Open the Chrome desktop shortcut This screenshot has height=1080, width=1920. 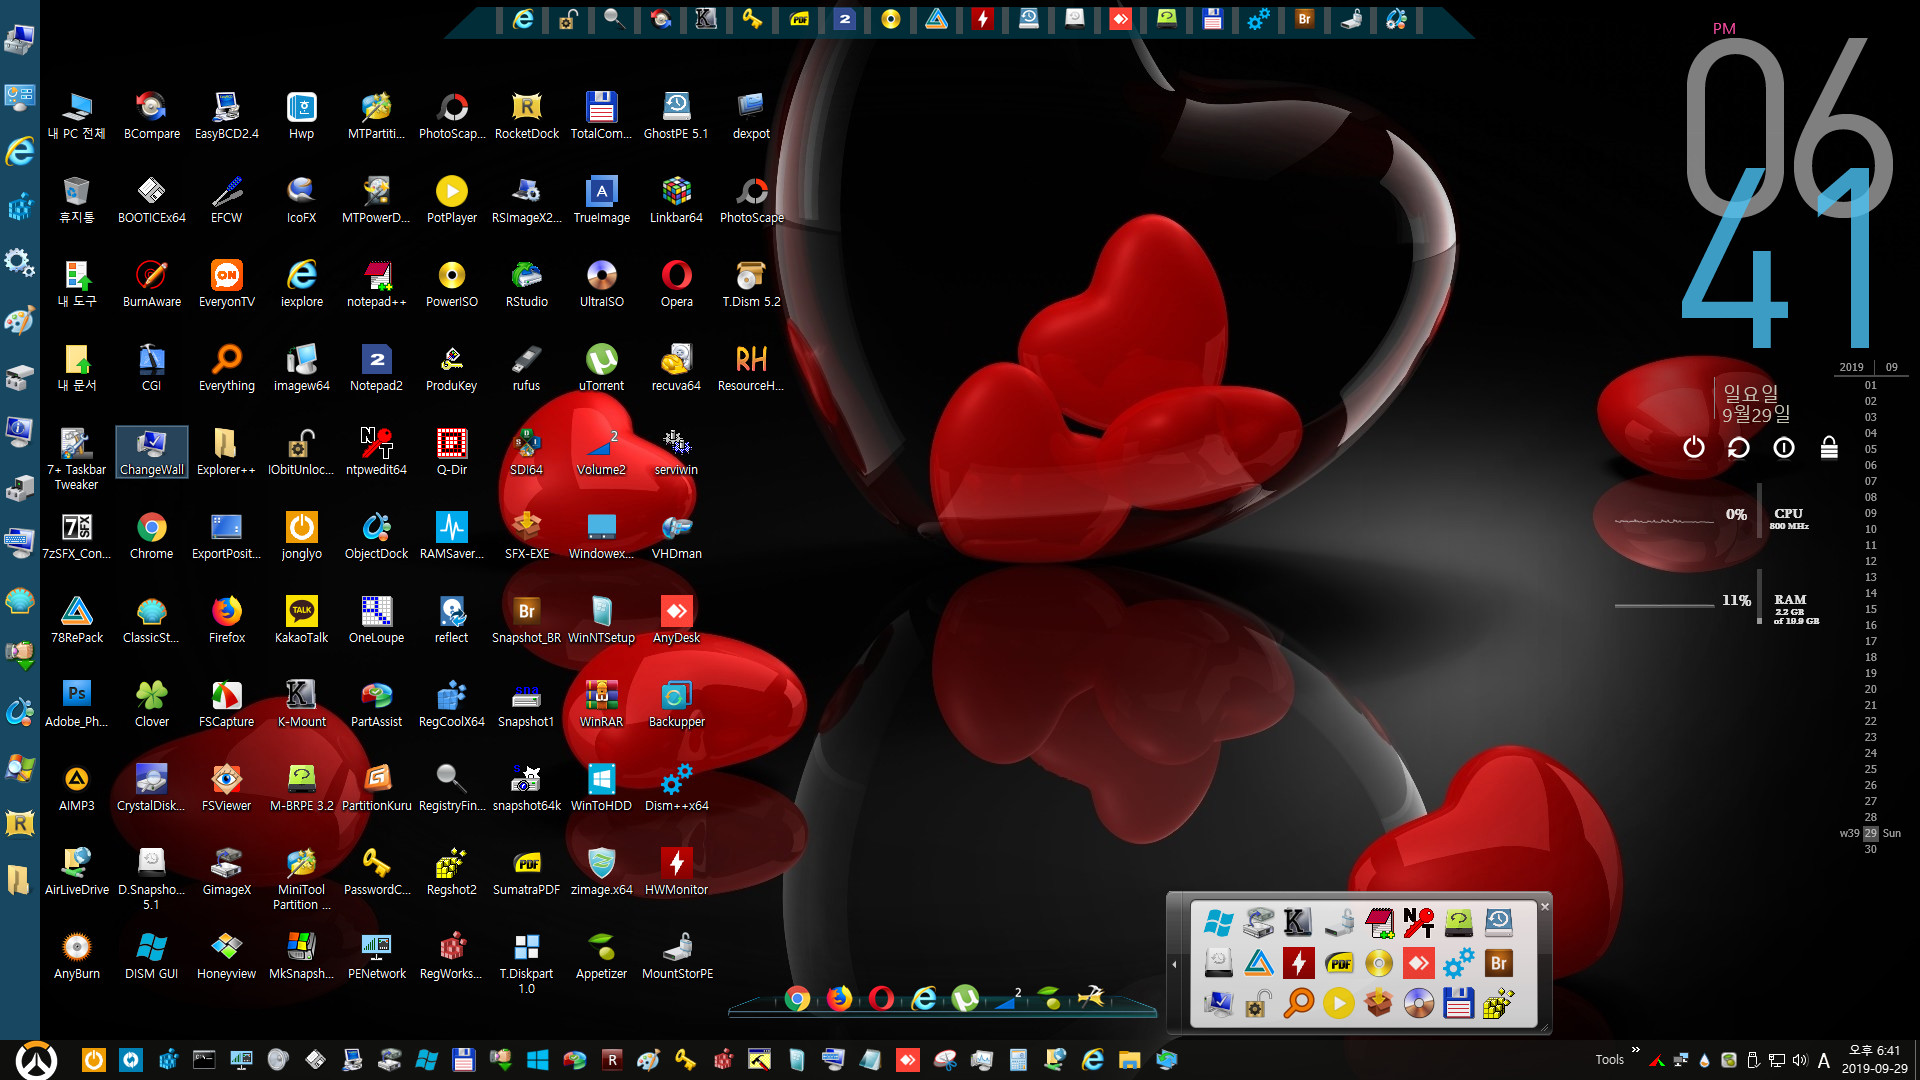click(x=151, y=535)
